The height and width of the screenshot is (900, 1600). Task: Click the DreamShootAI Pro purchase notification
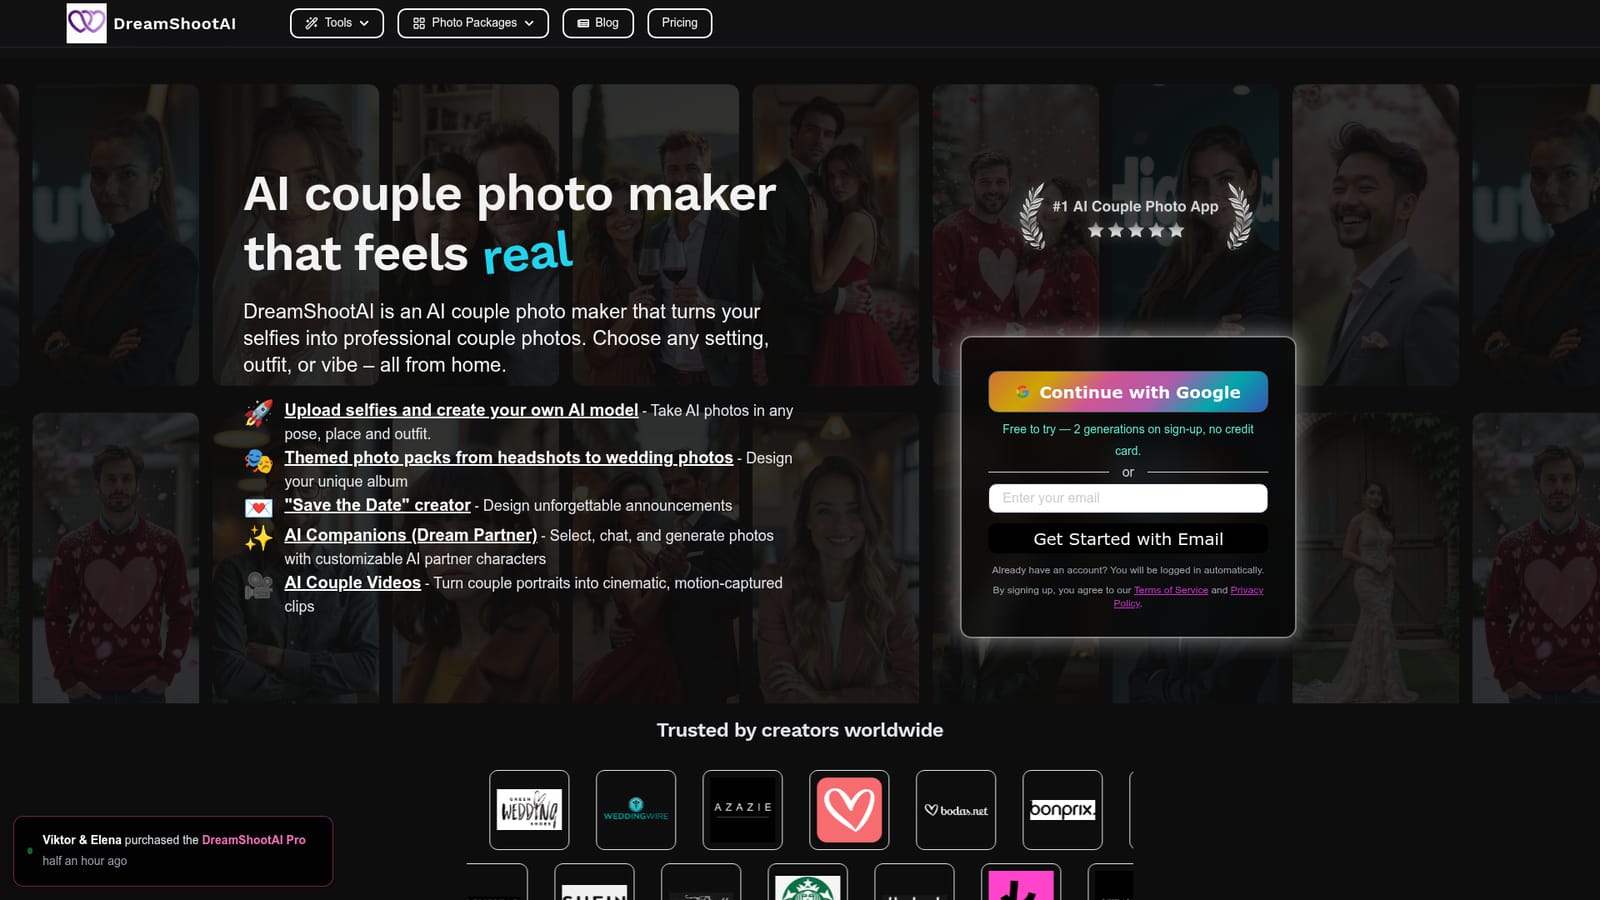(x=173, y=851)
